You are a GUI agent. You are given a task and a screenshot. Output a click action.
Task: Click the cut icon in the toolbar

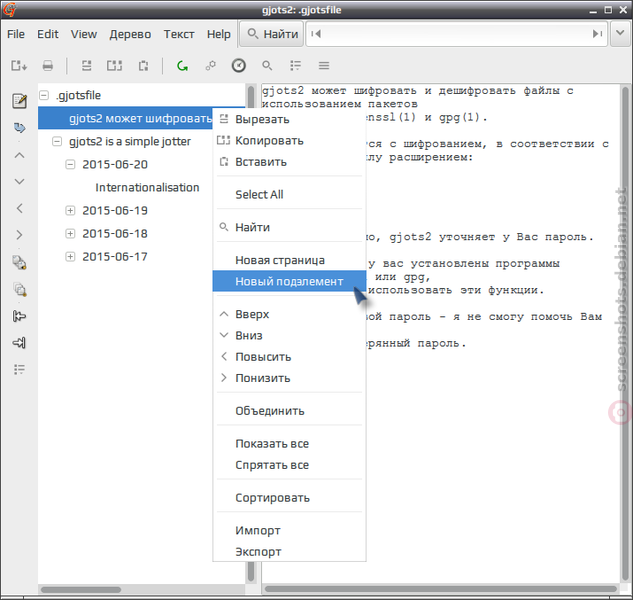click(x=86, y=65)
